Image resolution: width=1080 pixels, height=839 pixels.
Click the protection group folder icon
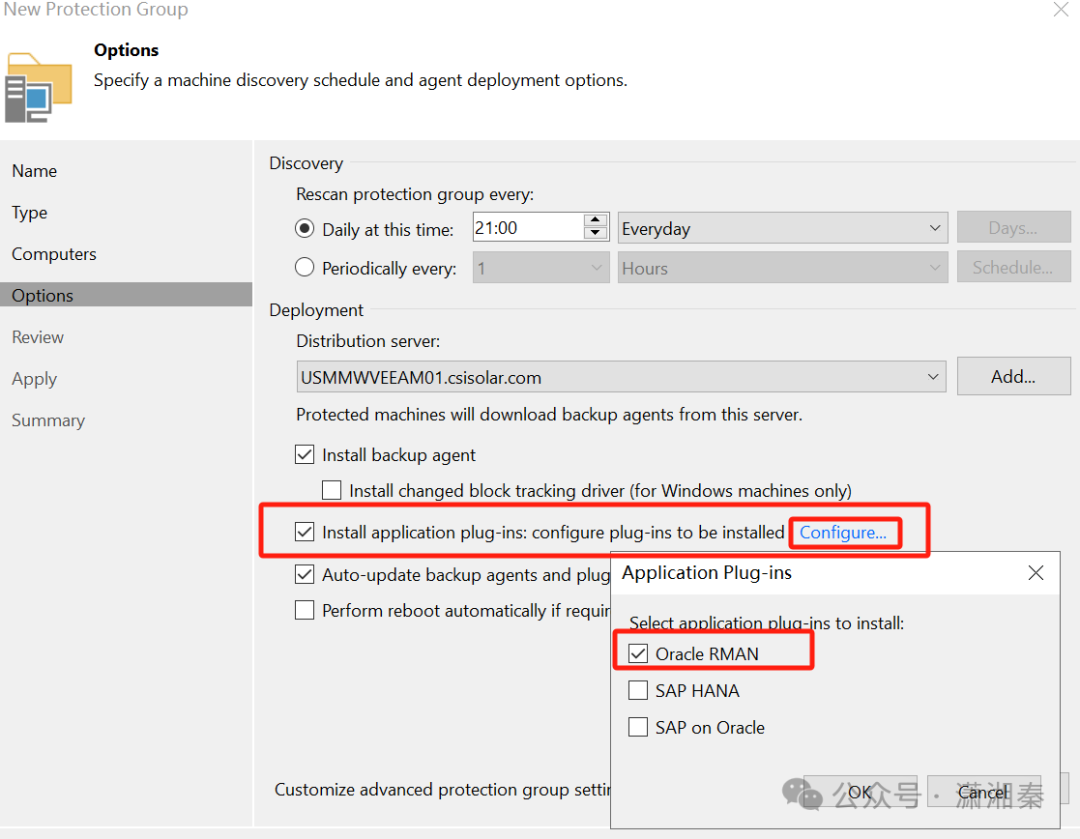[39, 87]
